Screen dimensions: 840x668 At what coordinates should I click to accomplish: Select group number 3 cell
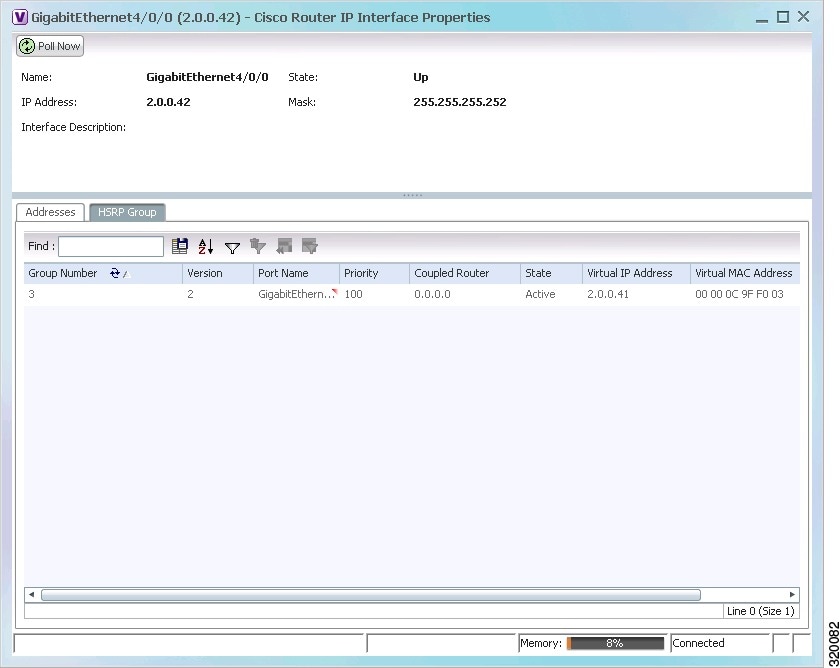[103, 294]
